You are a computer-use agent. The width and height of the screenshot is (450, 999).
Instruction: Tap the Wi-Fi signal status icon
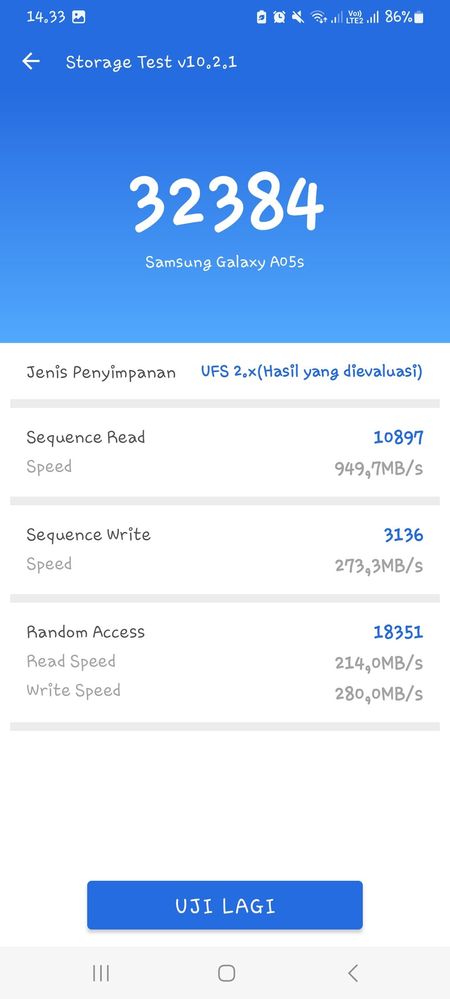tap(318, 17)
